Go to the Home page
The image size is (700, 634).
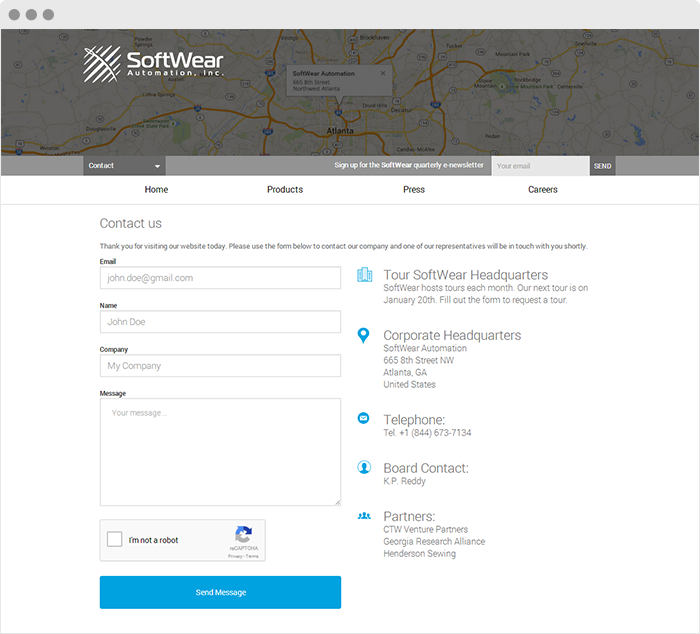156,190
